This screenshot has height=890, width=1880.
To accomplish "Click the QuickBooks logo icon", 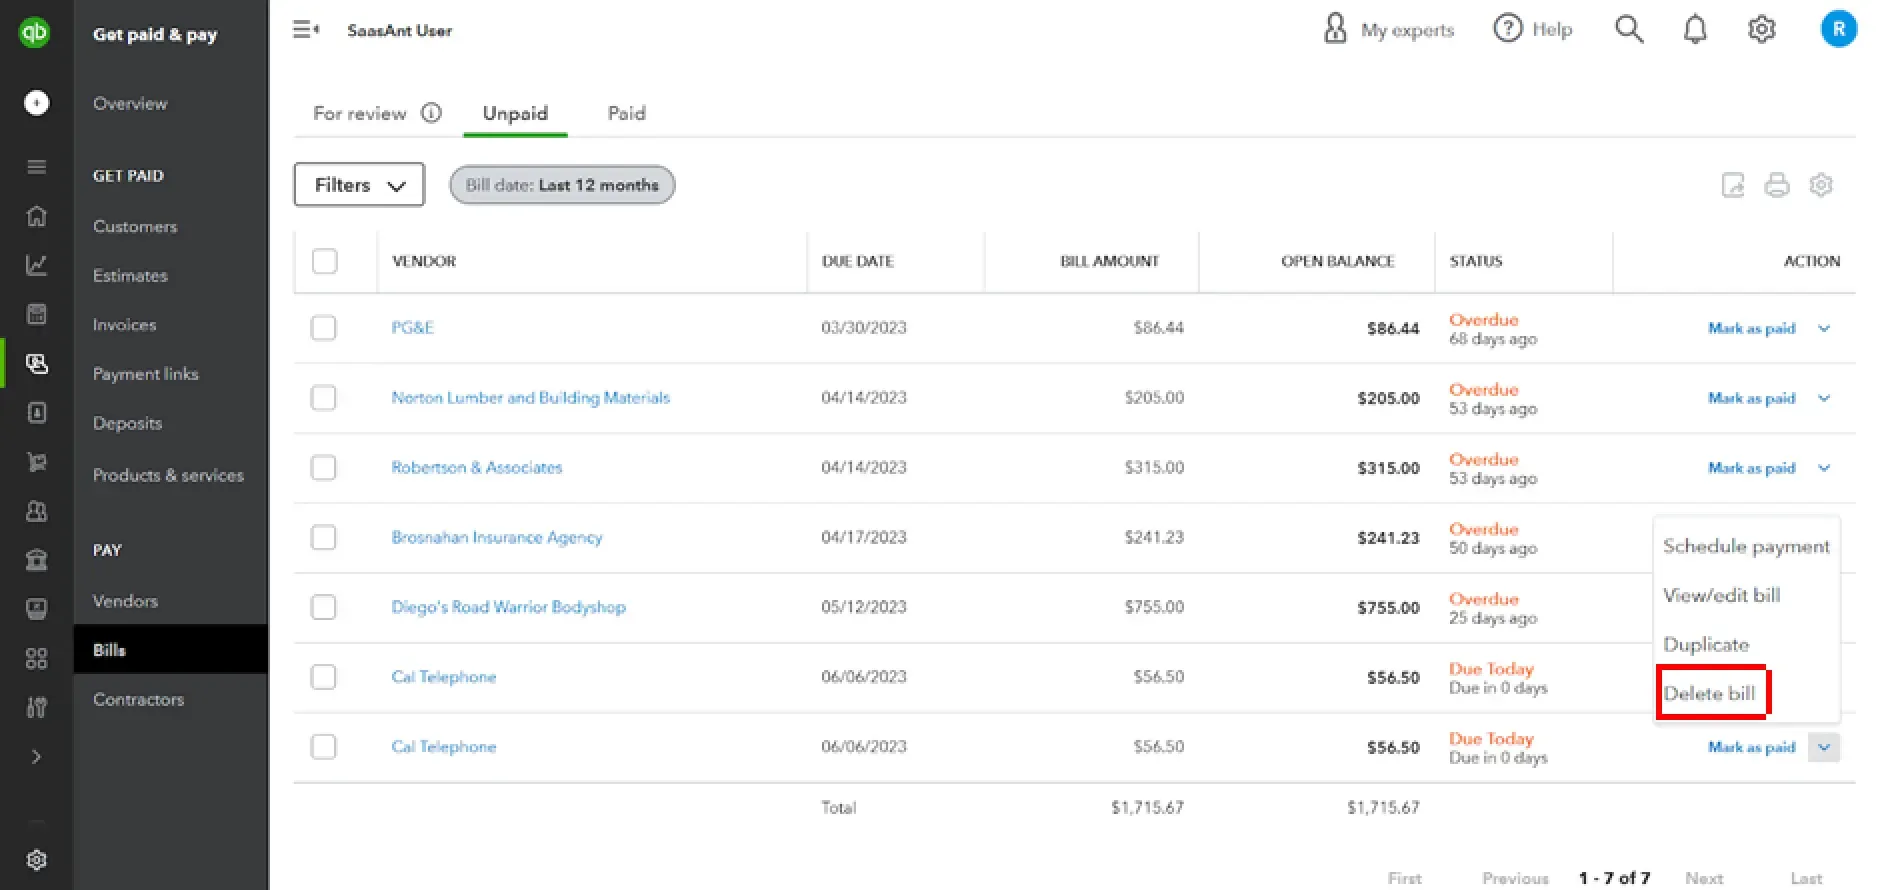I will [x=35, y=32].
